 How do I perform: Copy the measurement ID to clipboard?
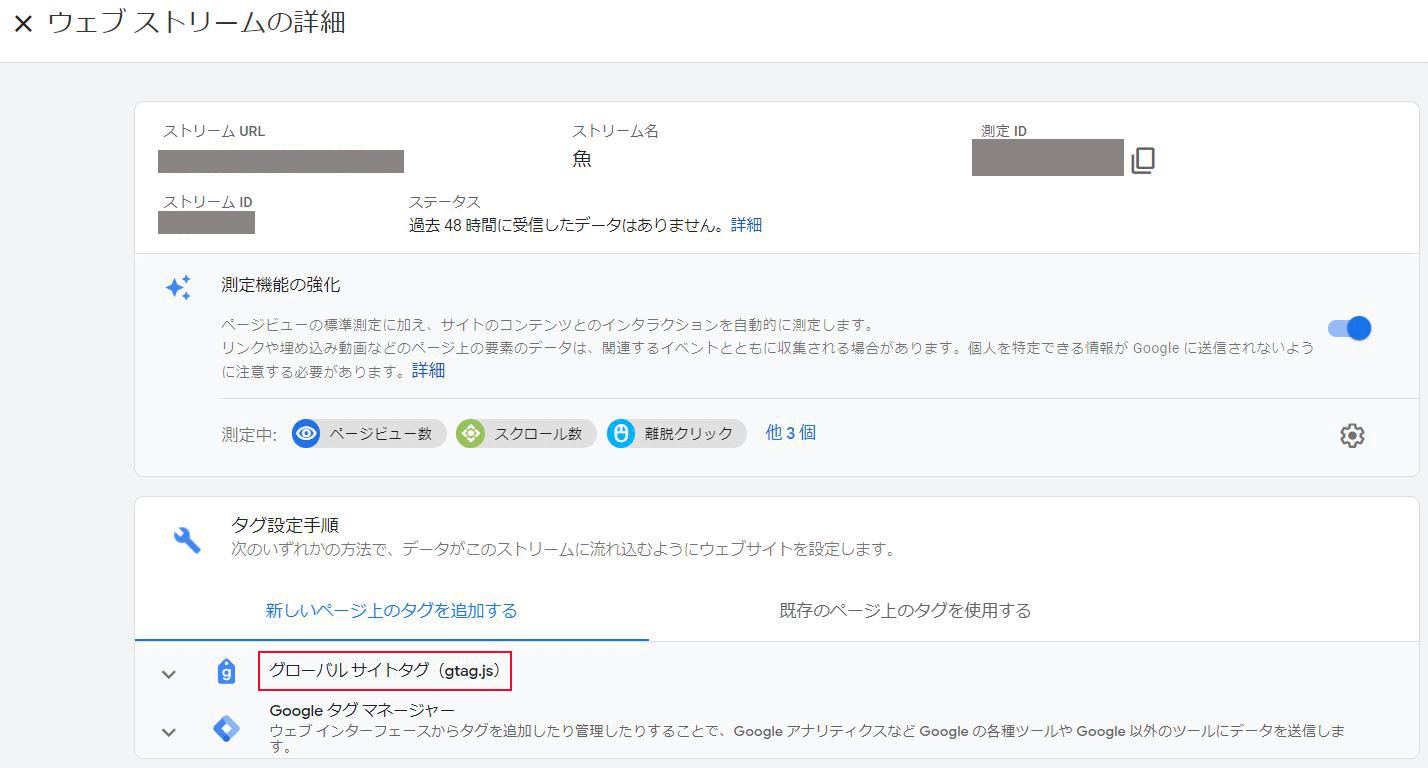[x=1142, y=160]
